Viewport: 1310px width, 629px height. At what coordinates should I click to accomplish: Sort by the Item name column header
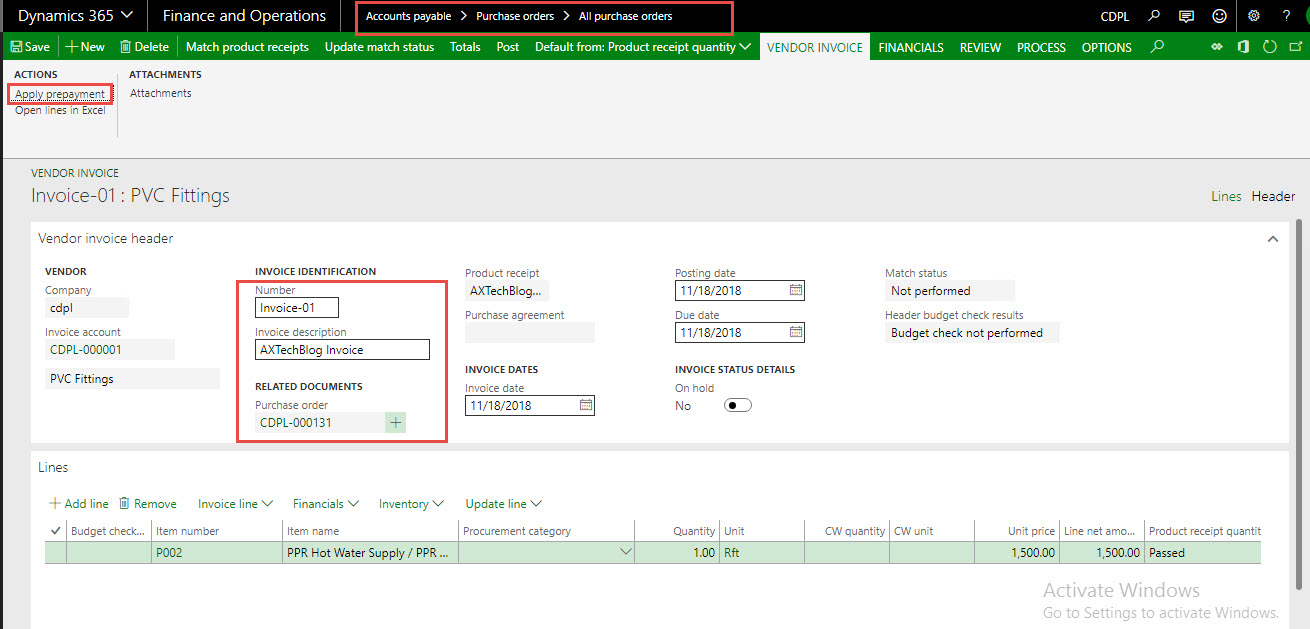[x=371, y=531]
